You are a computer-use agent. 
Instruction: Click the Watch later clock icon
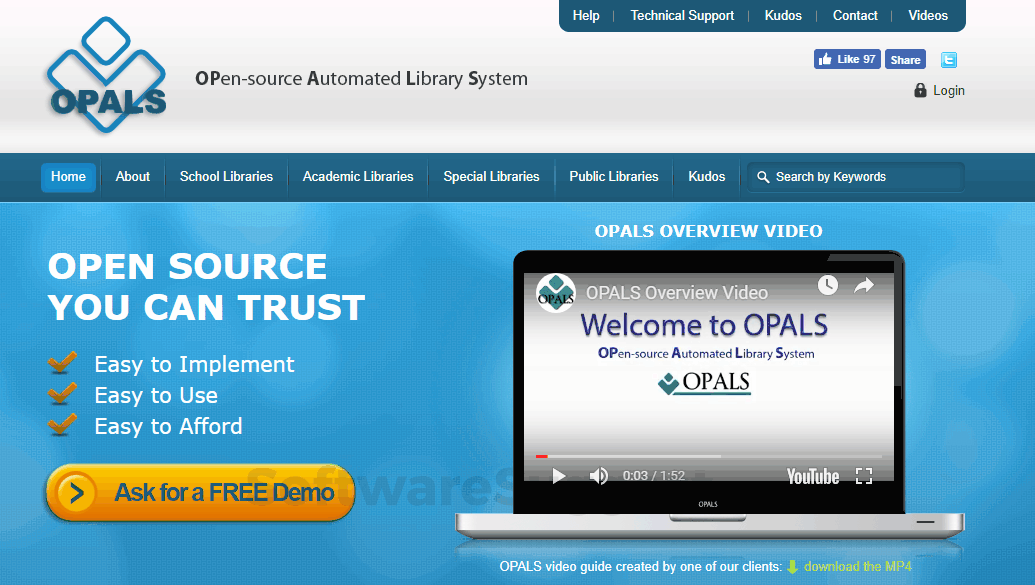point(828,285)
